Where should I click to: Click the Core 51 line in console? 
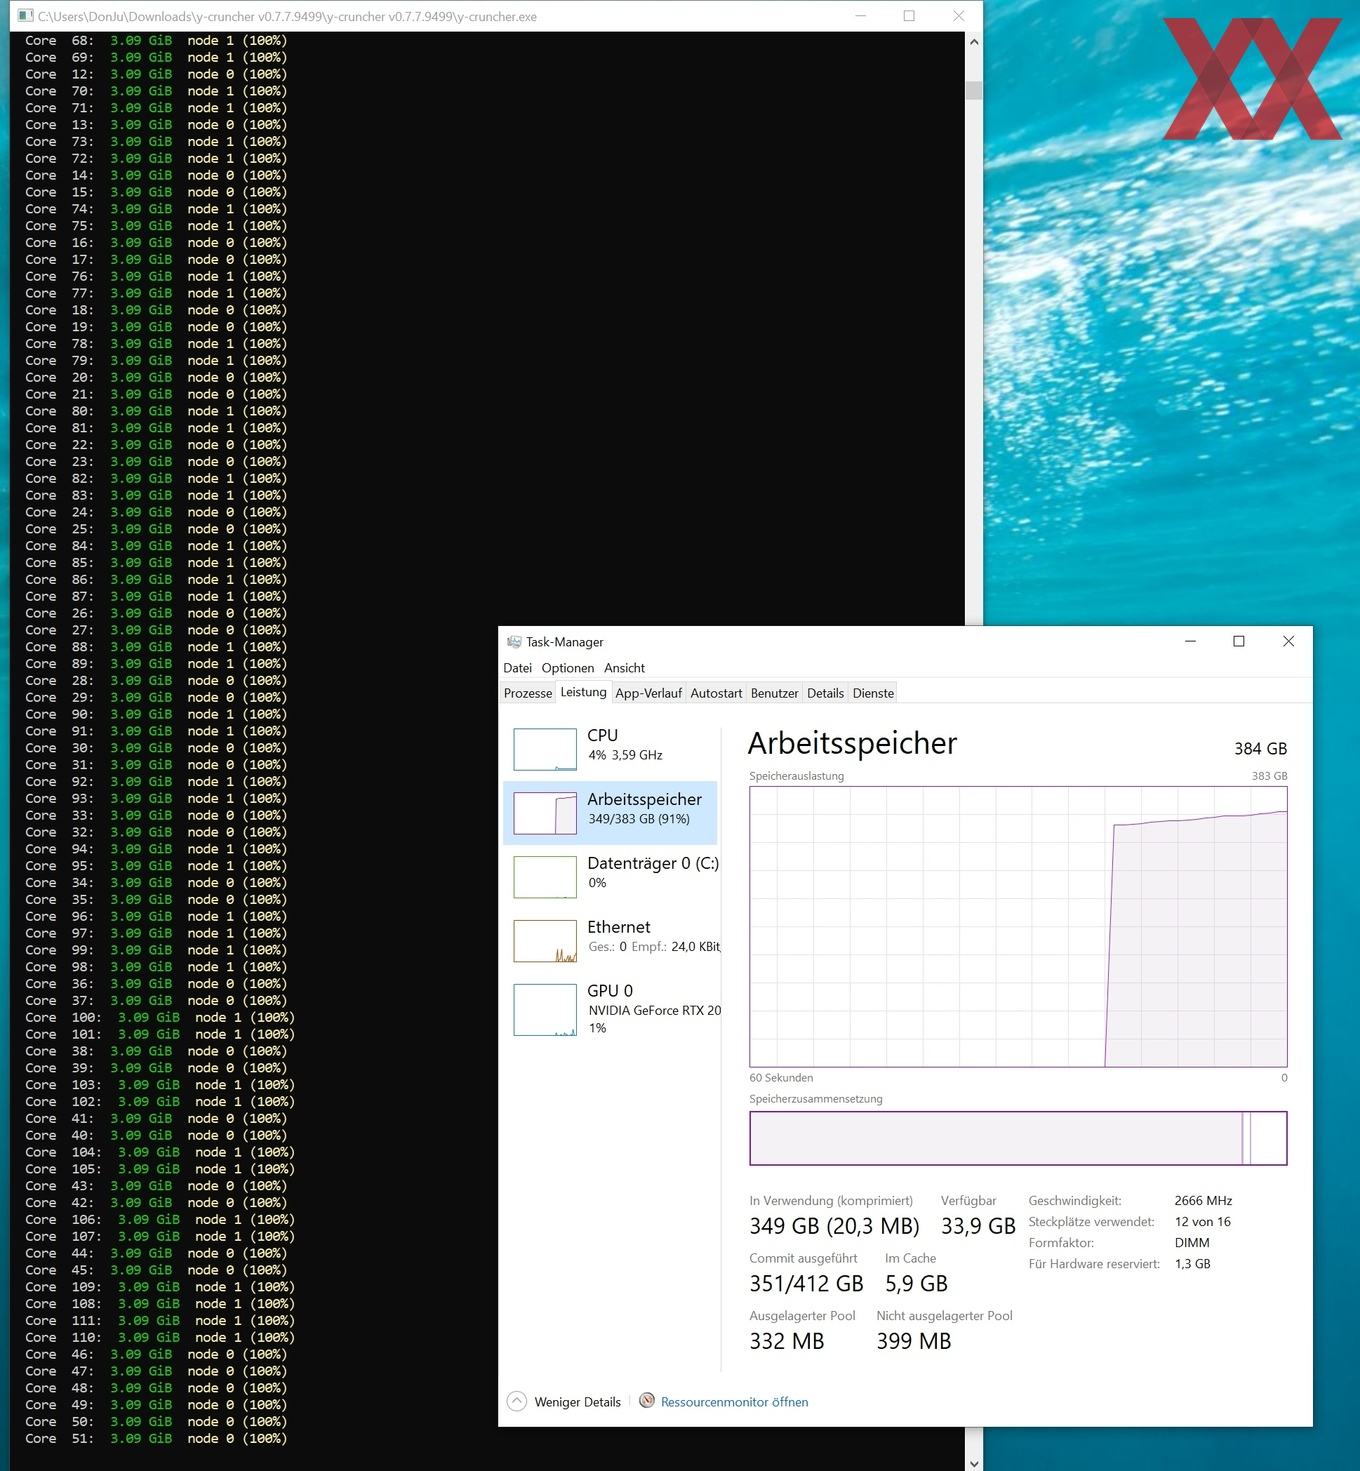(x=156, y=1439)
